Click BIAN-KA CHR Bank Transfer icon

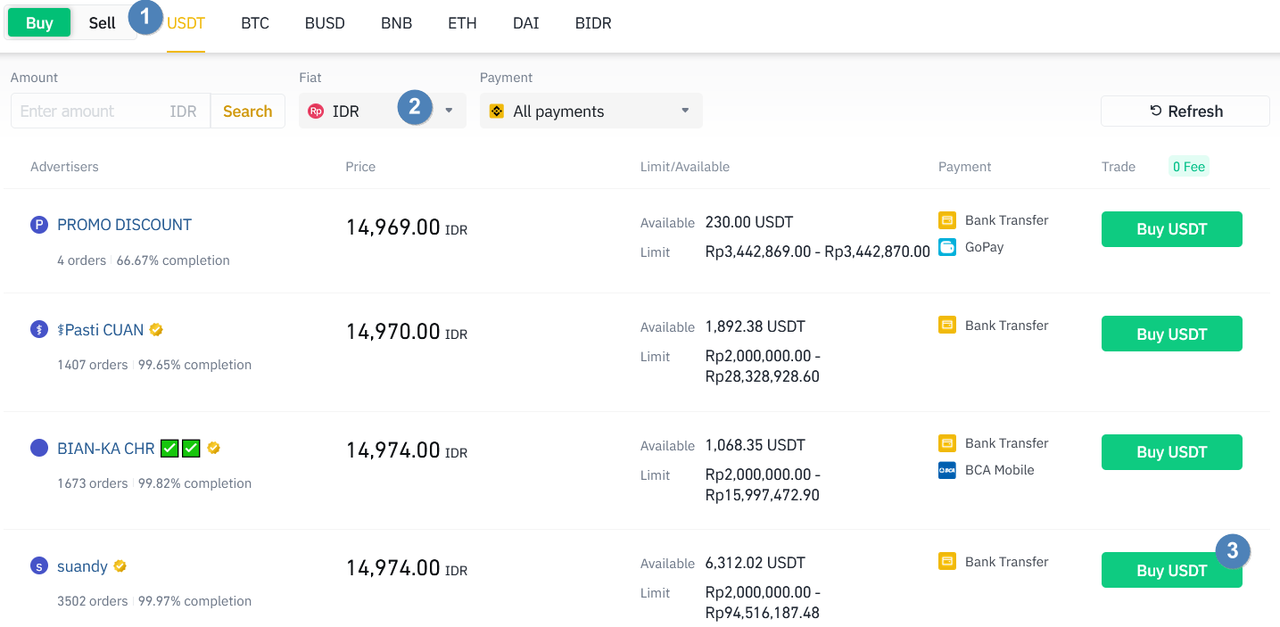point(947,443)
